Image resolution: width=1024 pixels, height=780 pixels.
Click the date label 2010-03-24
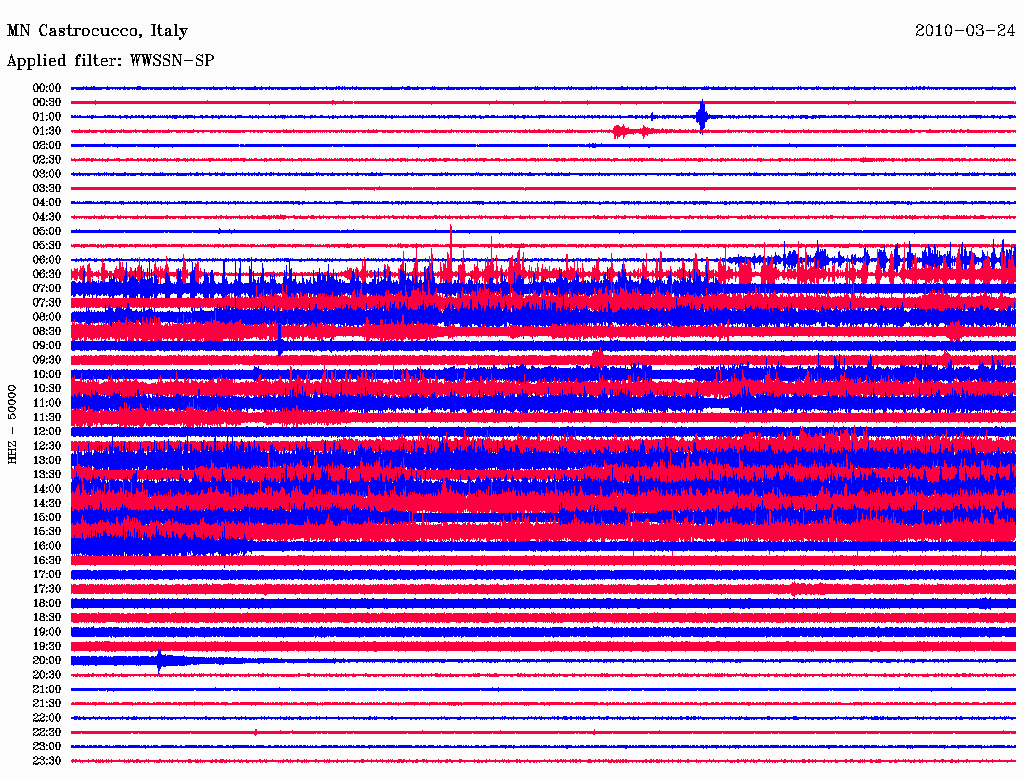[965, 31]
